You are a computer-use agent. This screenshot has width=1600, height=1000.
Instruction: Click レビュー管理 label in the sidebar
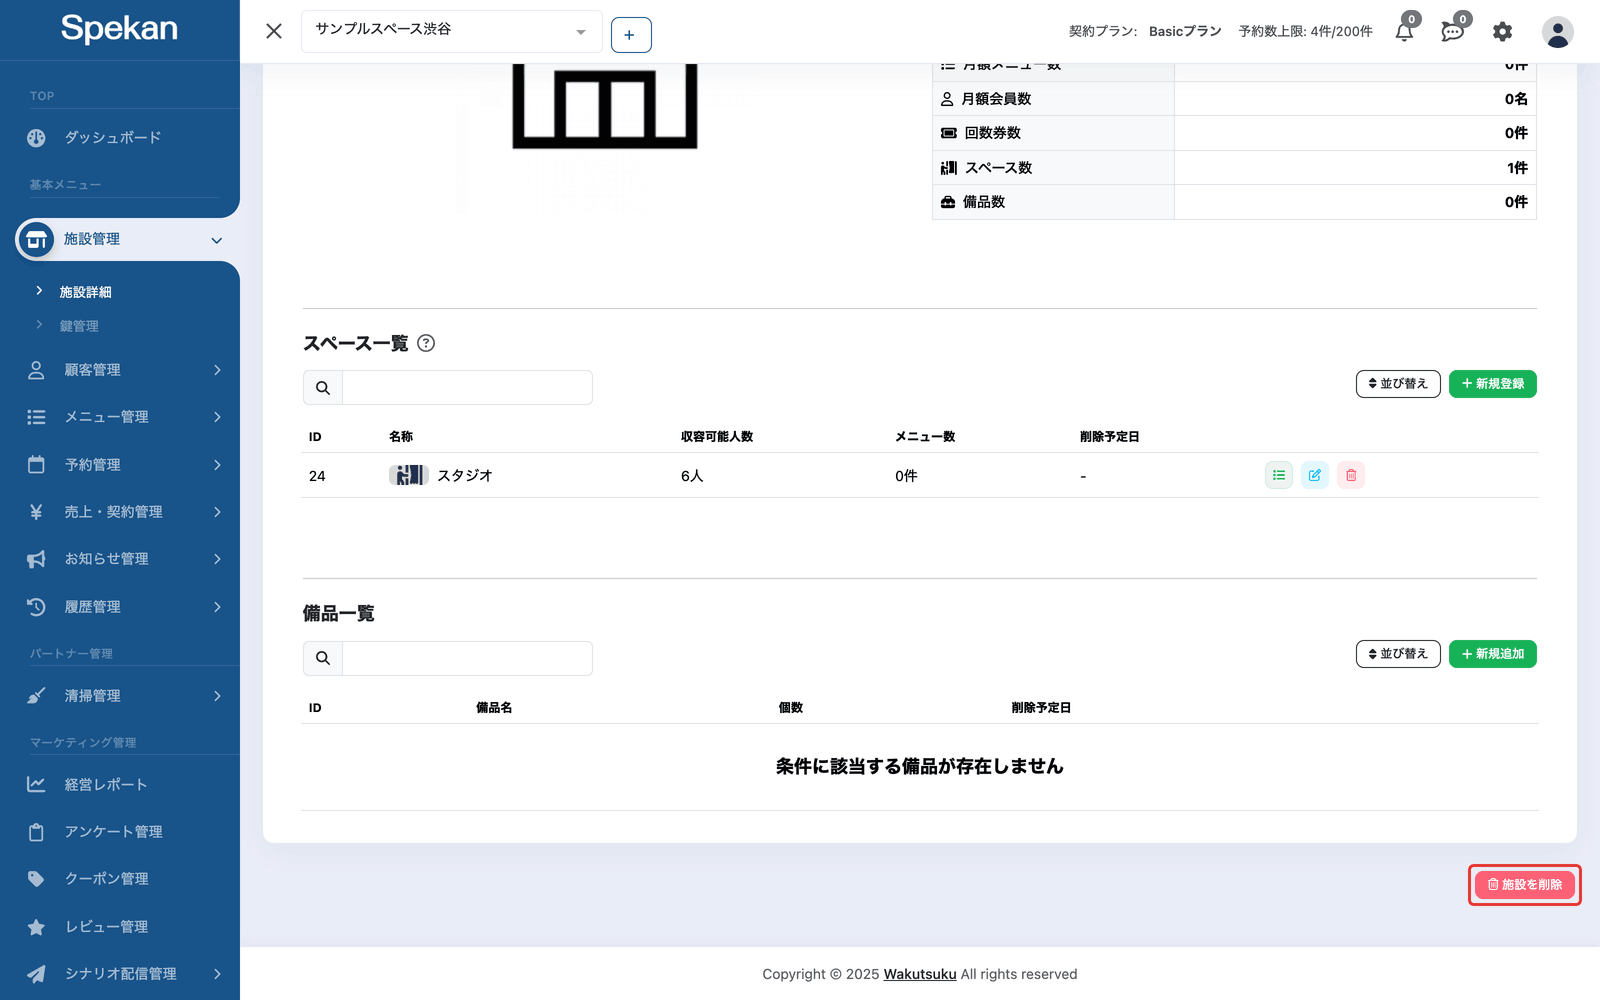[107, 927]
